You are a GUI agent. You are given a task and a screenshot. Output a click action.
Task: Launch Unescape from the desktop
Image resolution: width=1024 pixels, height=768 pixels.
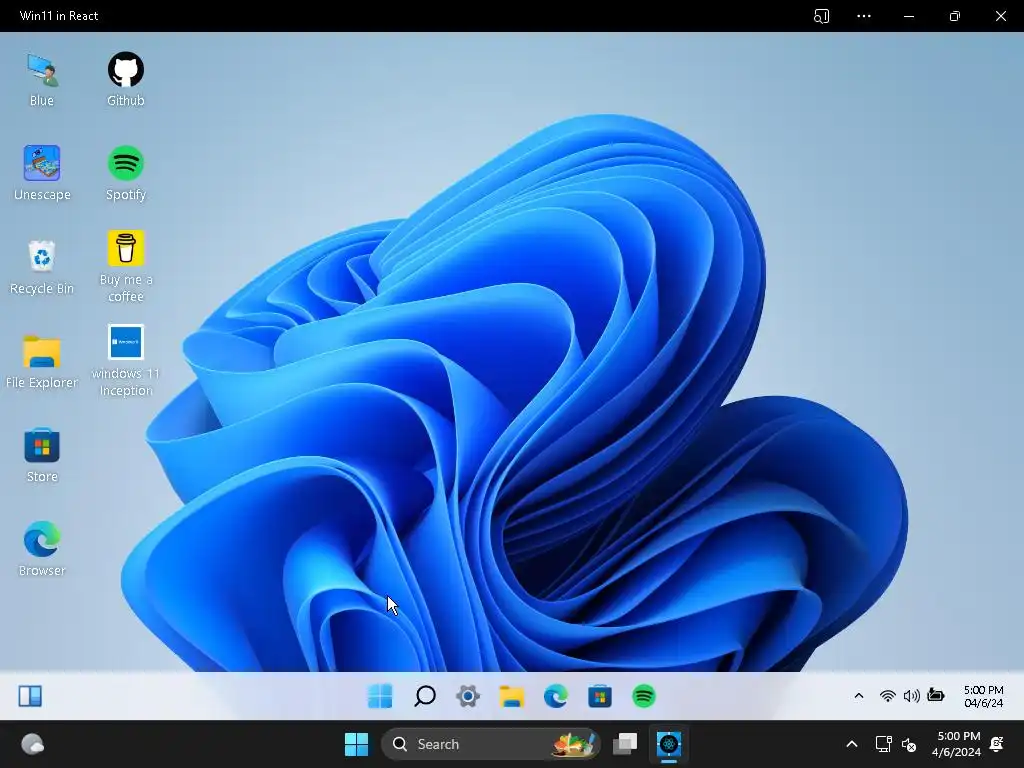[42, 173]
